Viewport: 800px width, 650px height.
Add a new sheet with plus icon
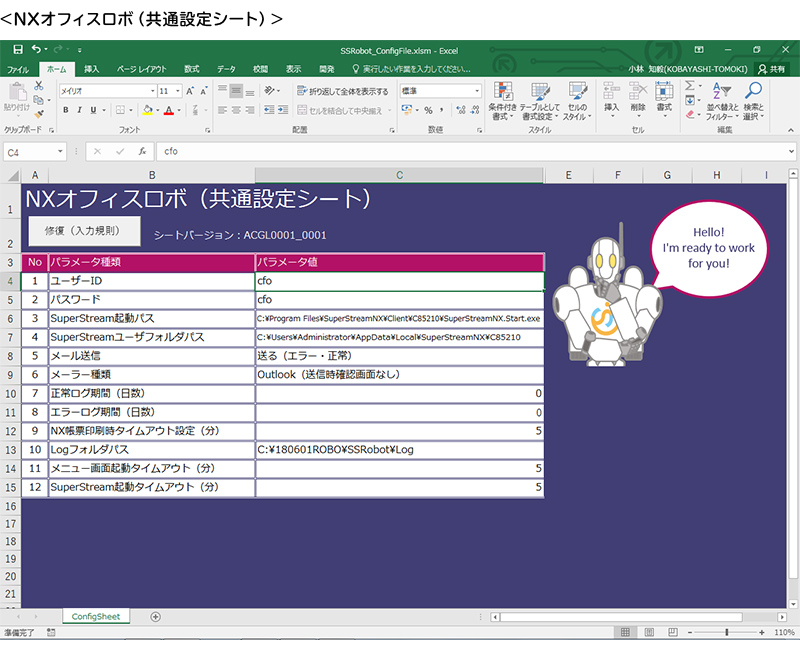click(156, 617)
